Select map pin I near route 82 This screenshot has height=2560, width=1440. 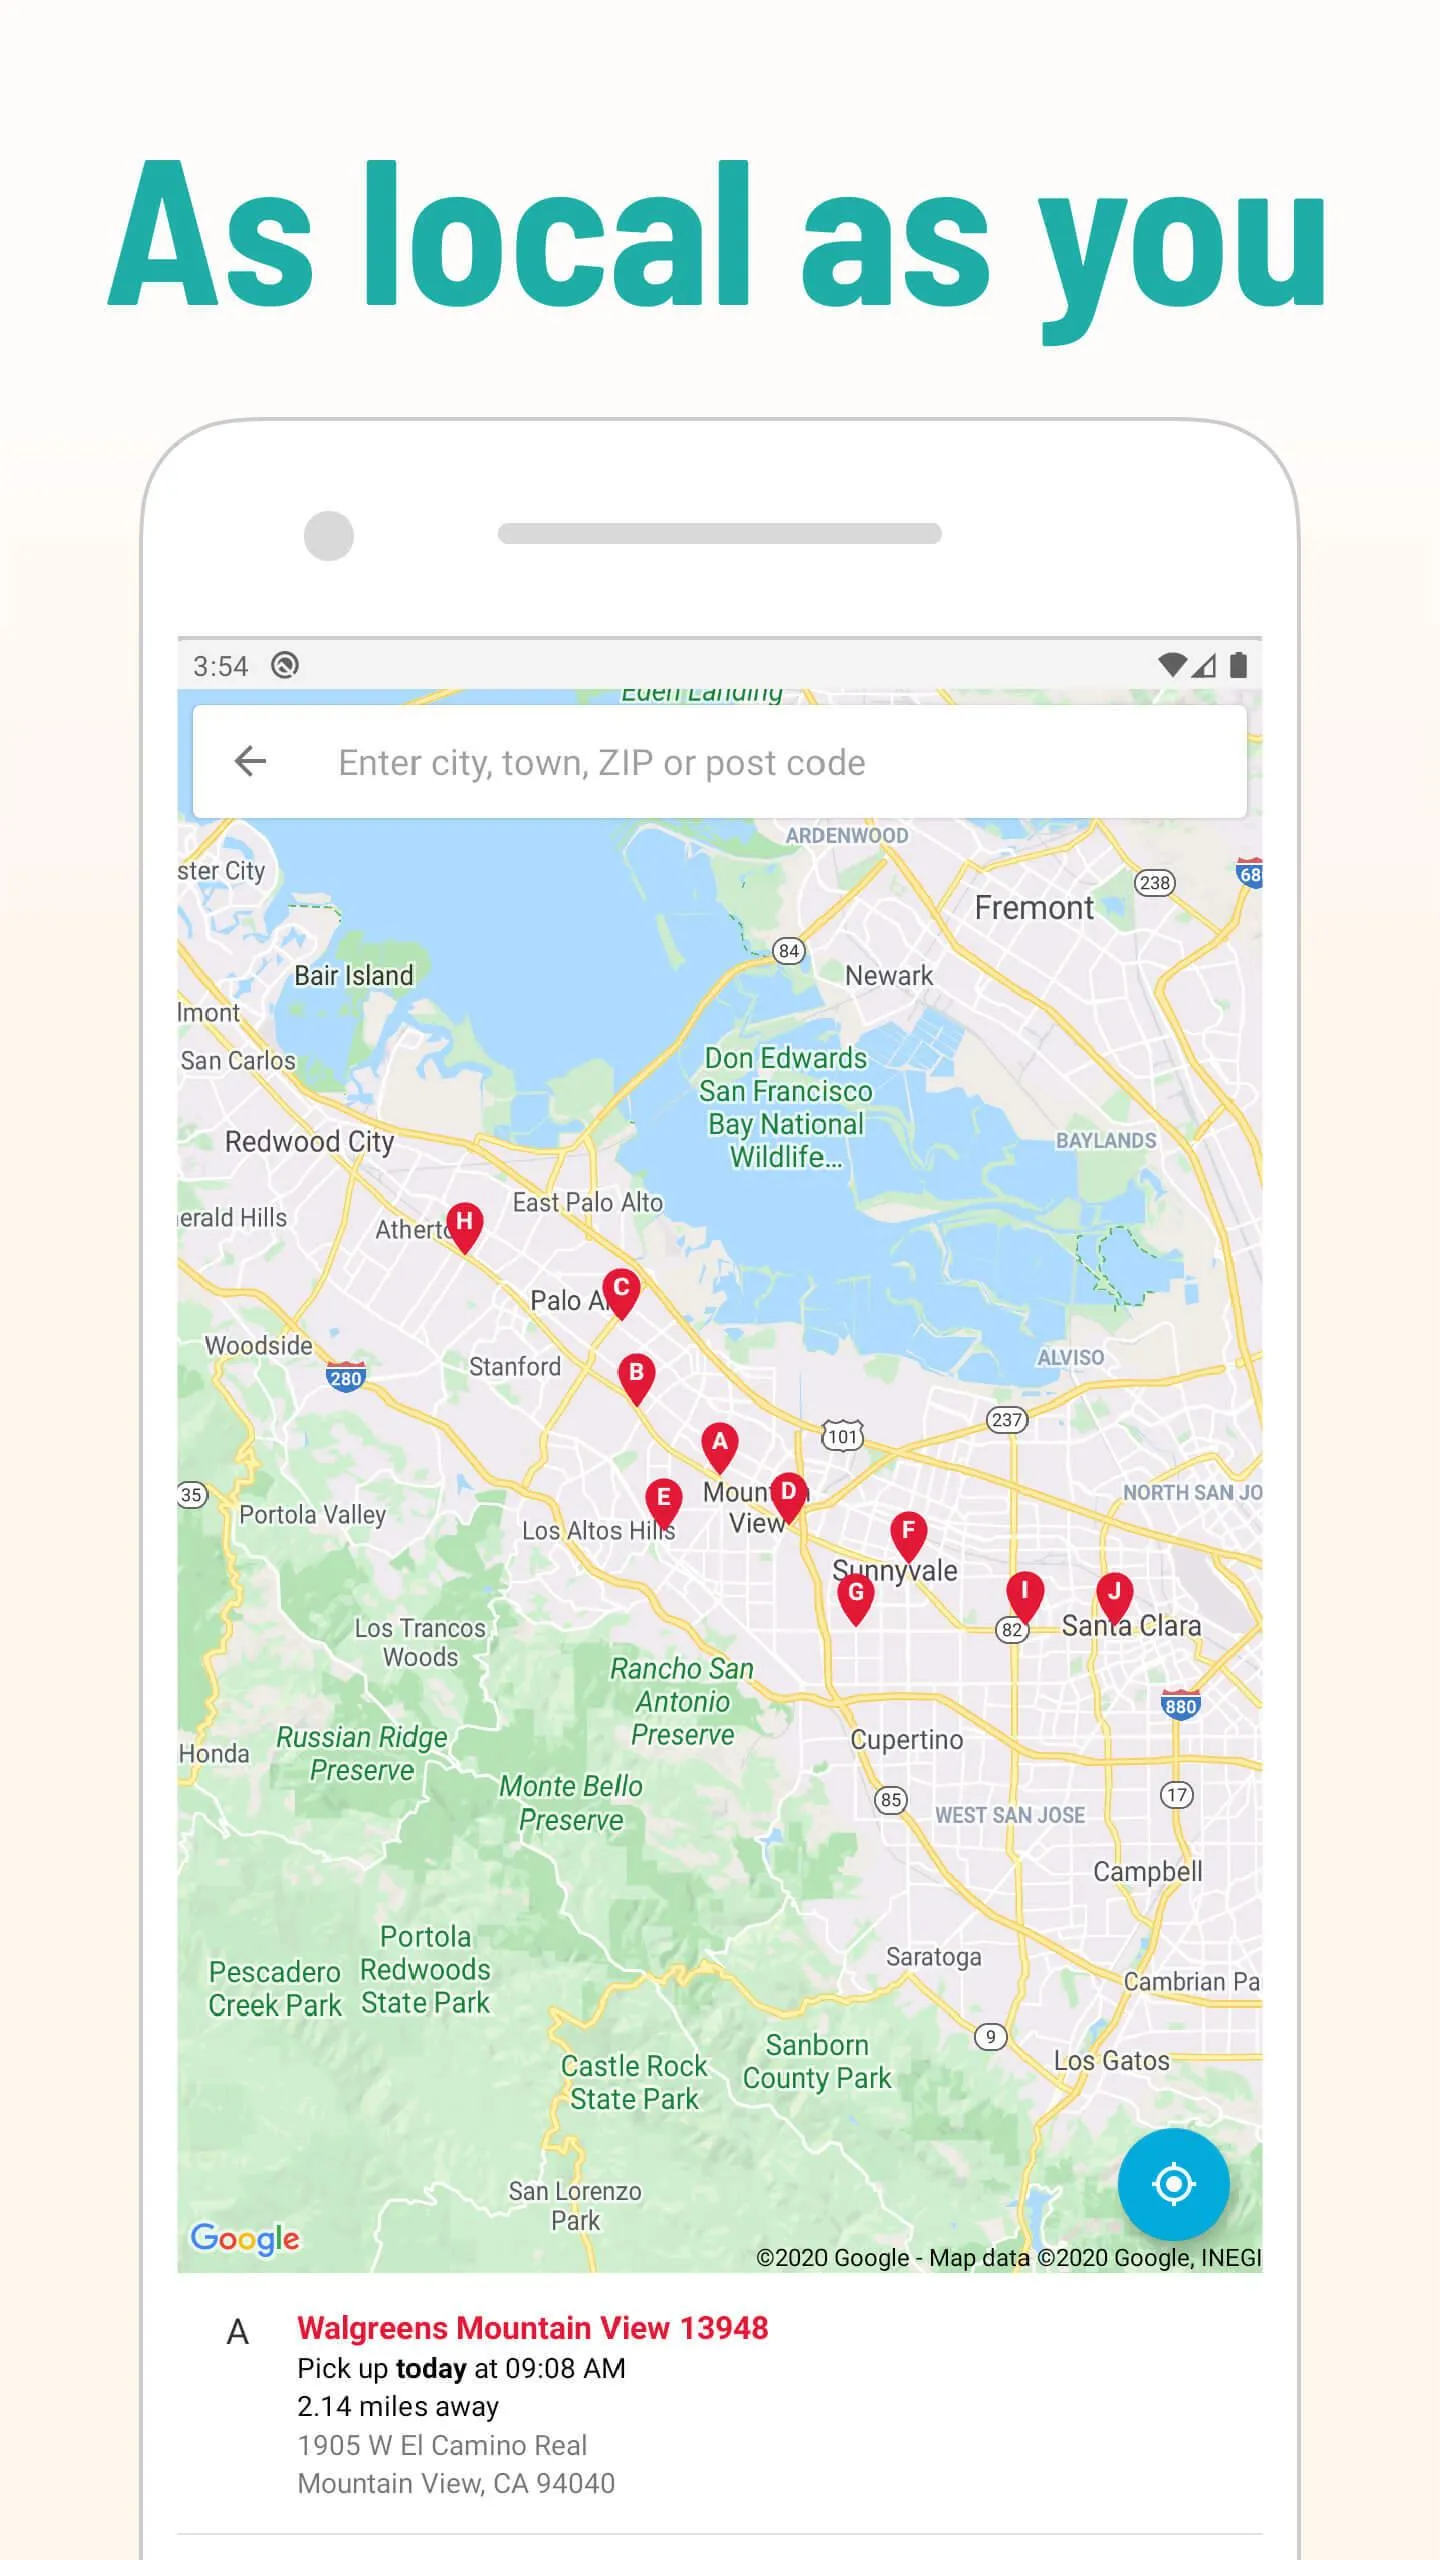(1024, 1596)
